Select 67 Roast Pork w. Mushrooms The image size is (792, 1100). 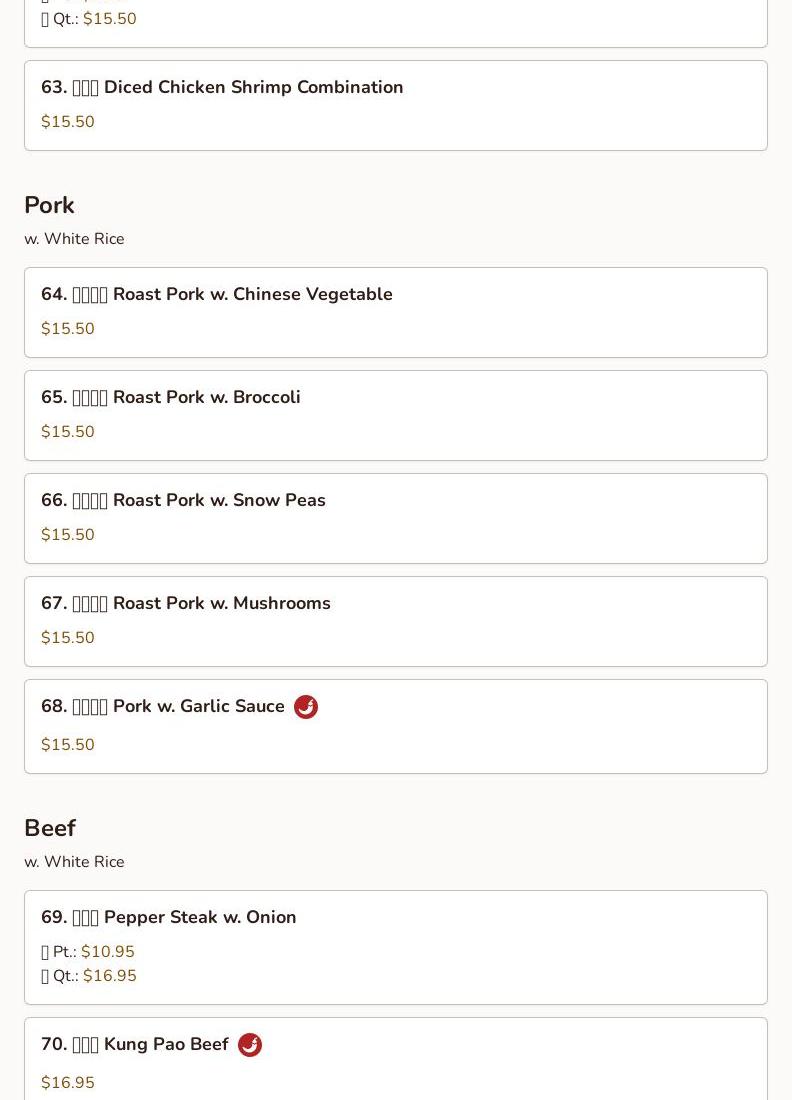click(396, 622)
